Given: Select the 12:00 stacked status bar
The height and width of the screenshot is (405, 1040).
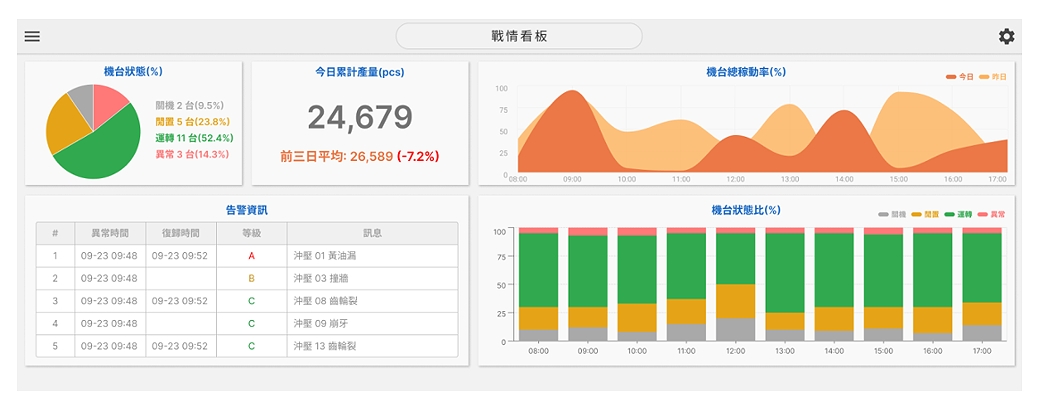Looking at the screenshot, I should tap(736, 284).
